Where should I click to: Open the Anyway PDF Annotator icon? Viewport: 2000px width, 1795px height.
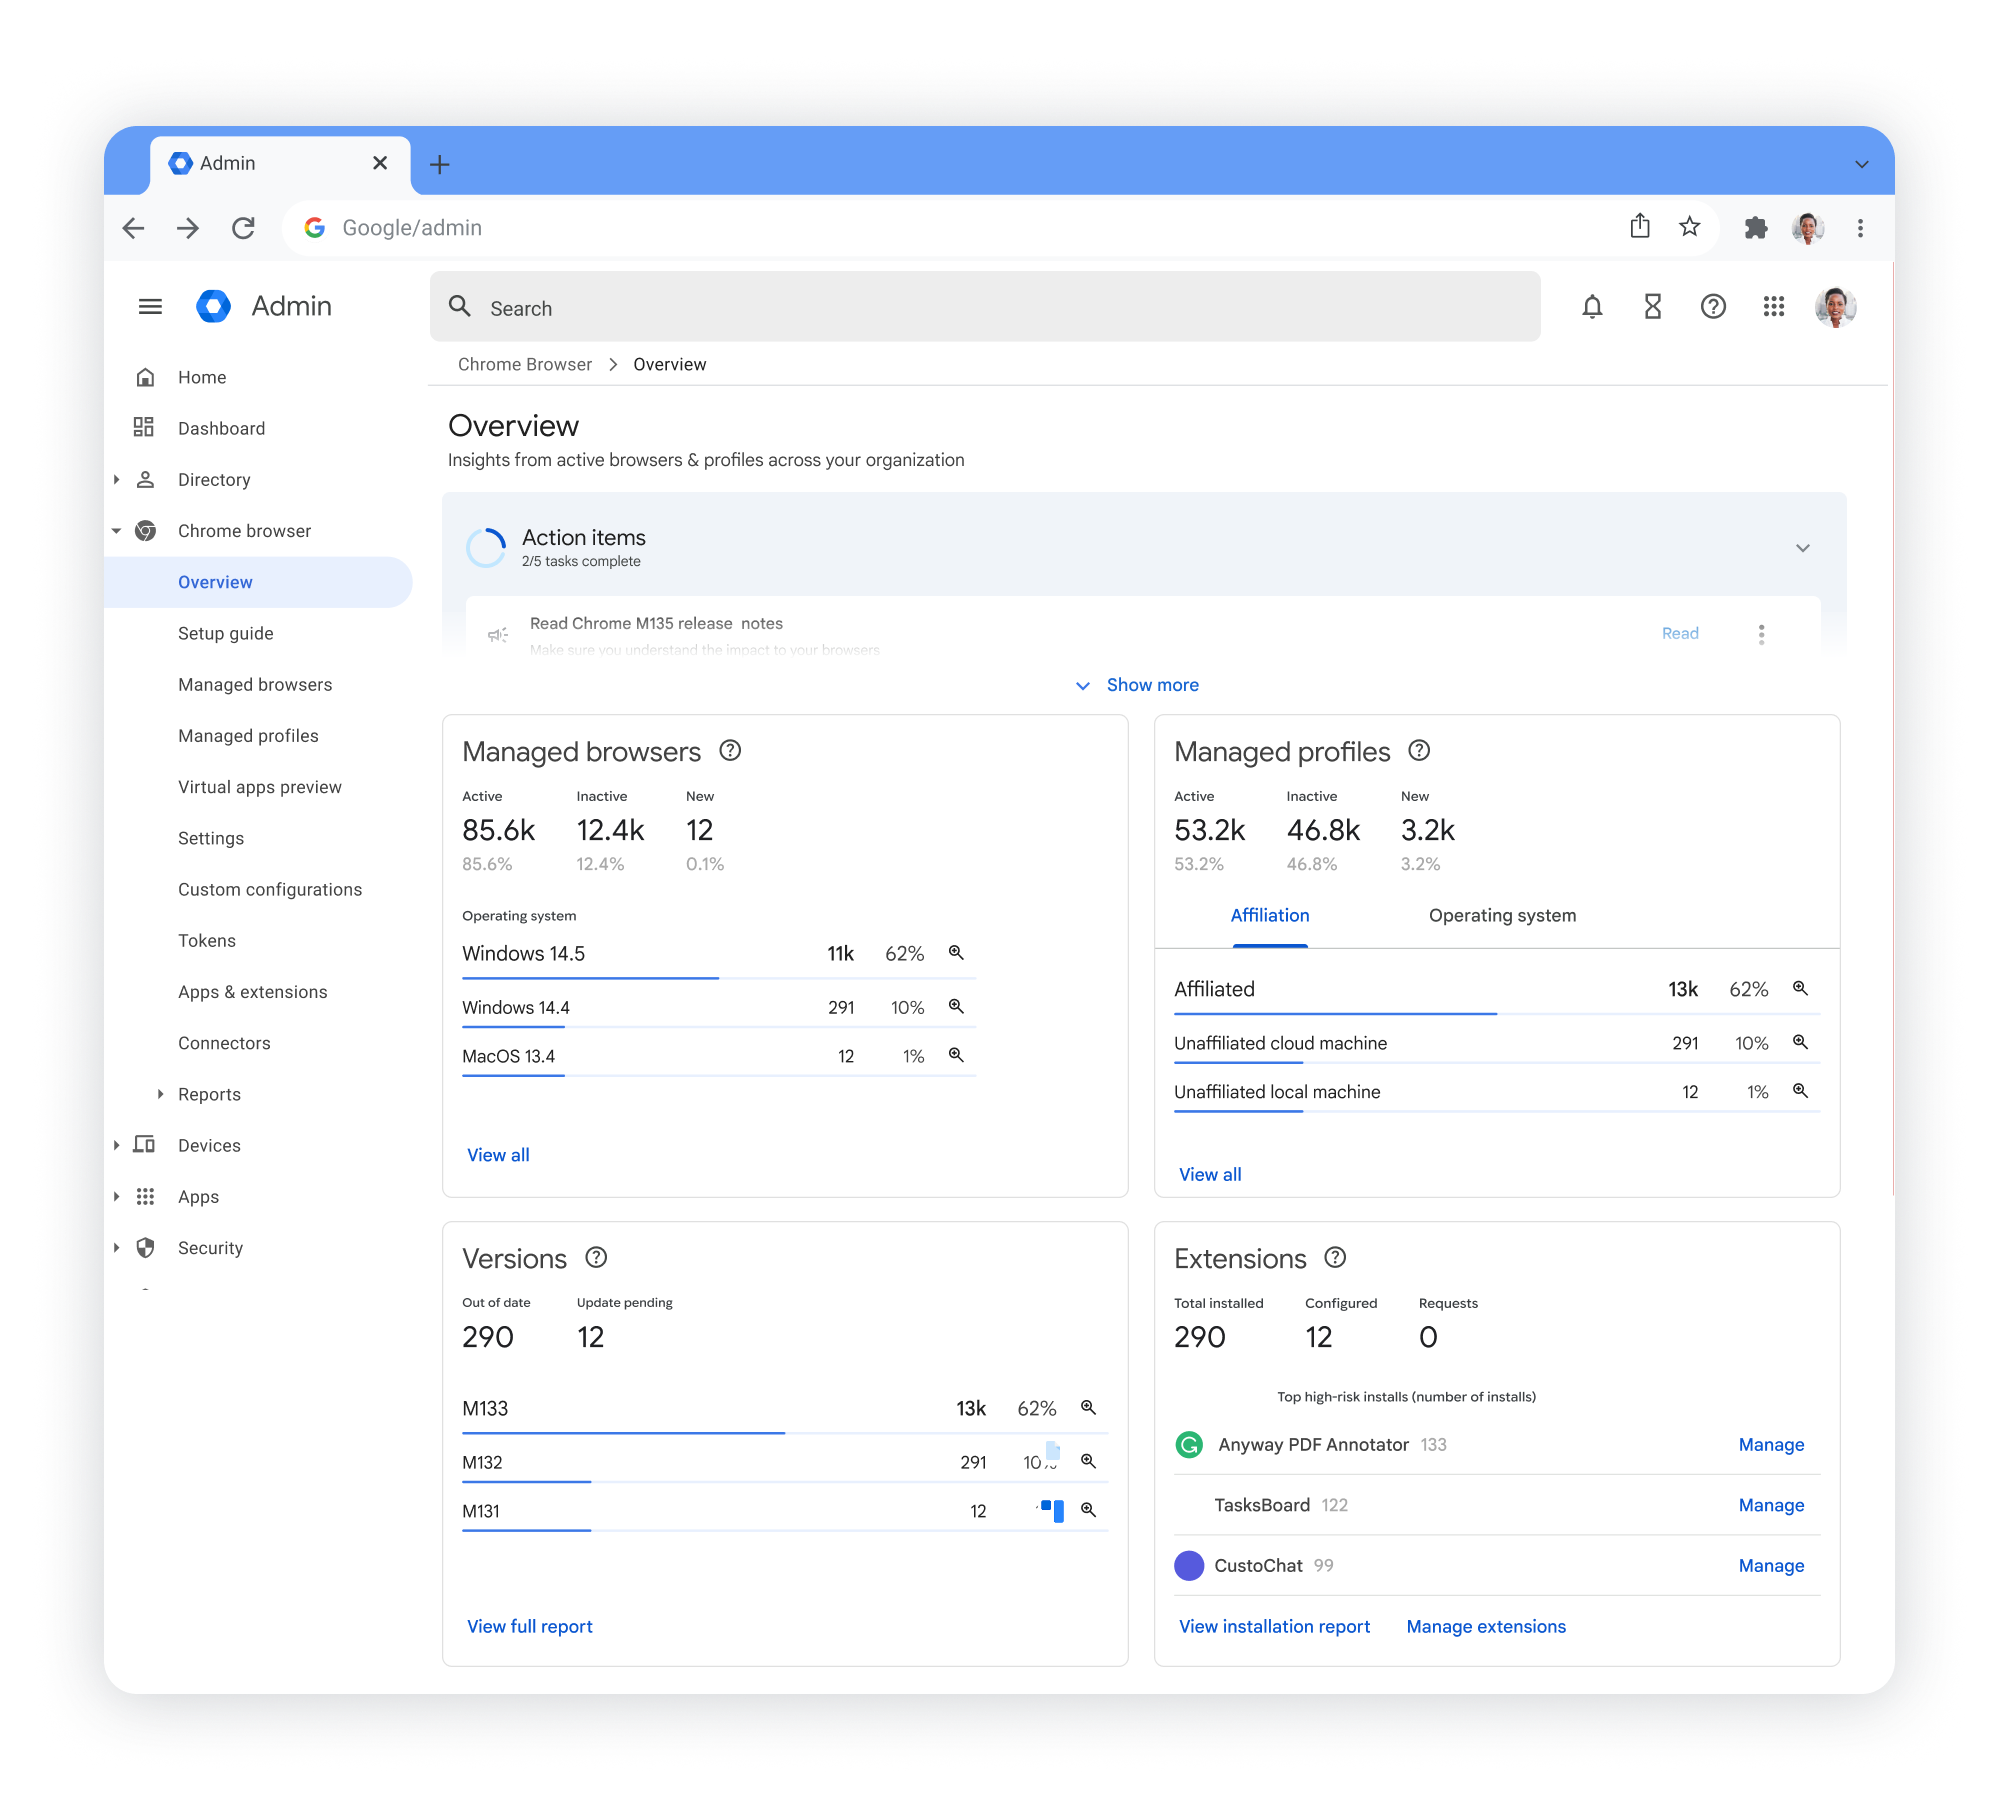point(1189,1444)
